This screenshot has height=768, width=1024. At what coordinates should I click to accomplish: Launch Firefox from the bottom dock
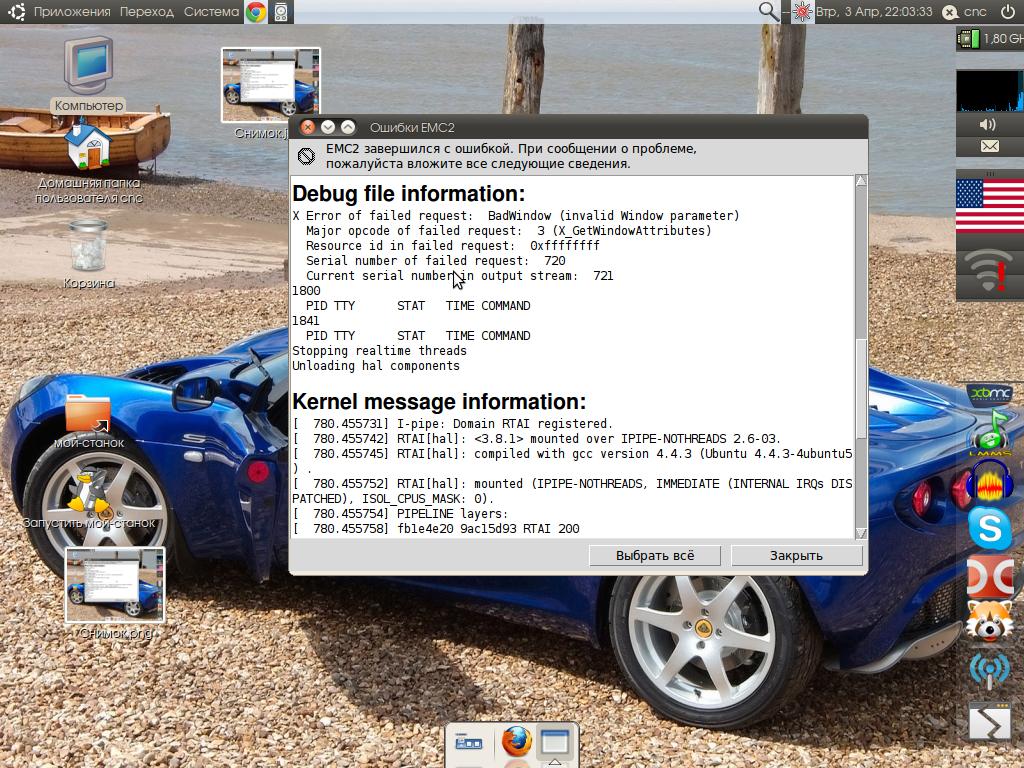click(517, 741)
